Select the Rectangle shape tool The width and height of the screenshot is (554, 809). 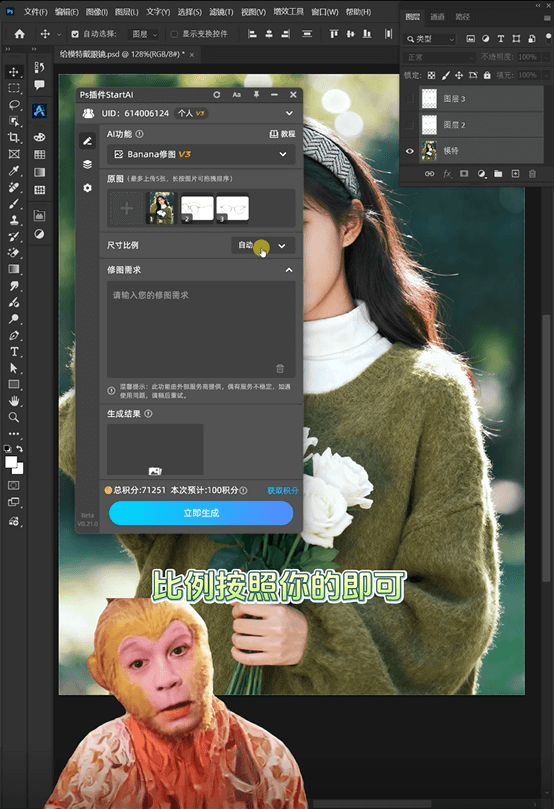(14, 384)
